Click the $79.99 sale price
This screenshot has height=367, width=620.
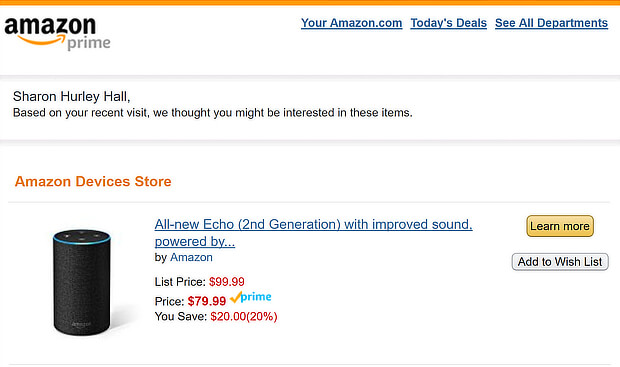[207, 301]
